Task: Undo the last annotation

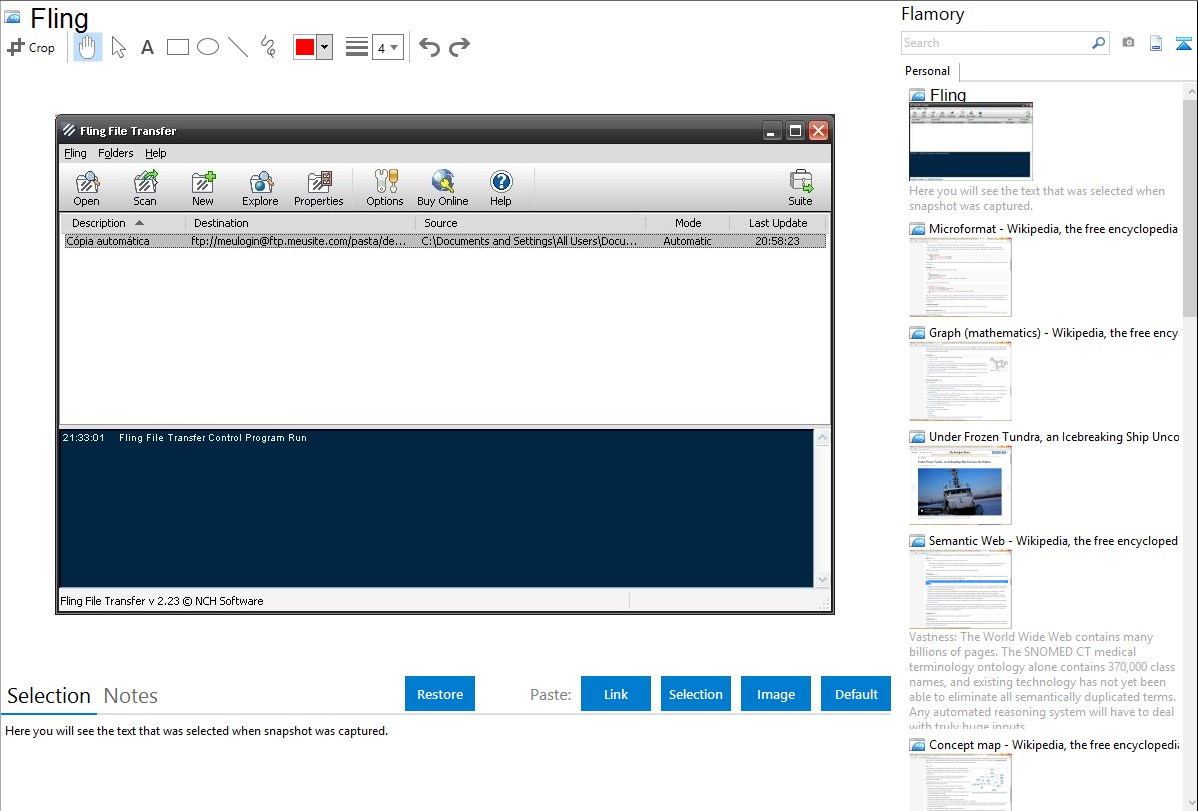Action: [x=429, y=47]
